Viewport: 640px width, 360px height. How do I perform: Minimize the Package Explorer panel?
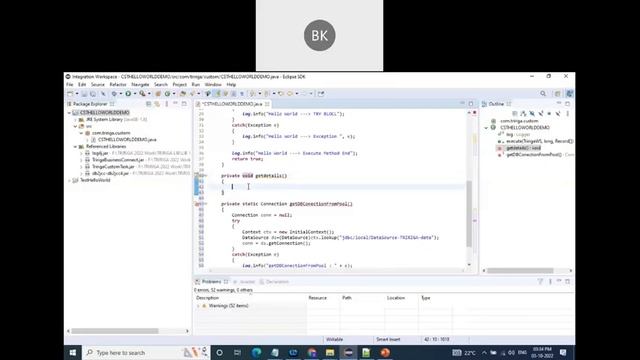[176, 104]
